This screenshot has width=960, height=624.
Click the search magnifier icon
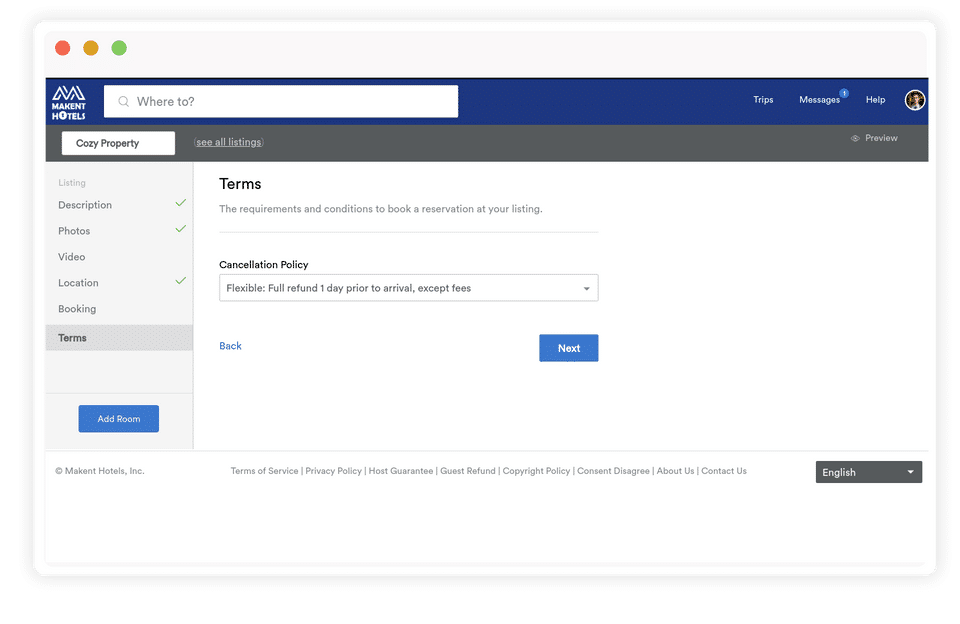124,102
